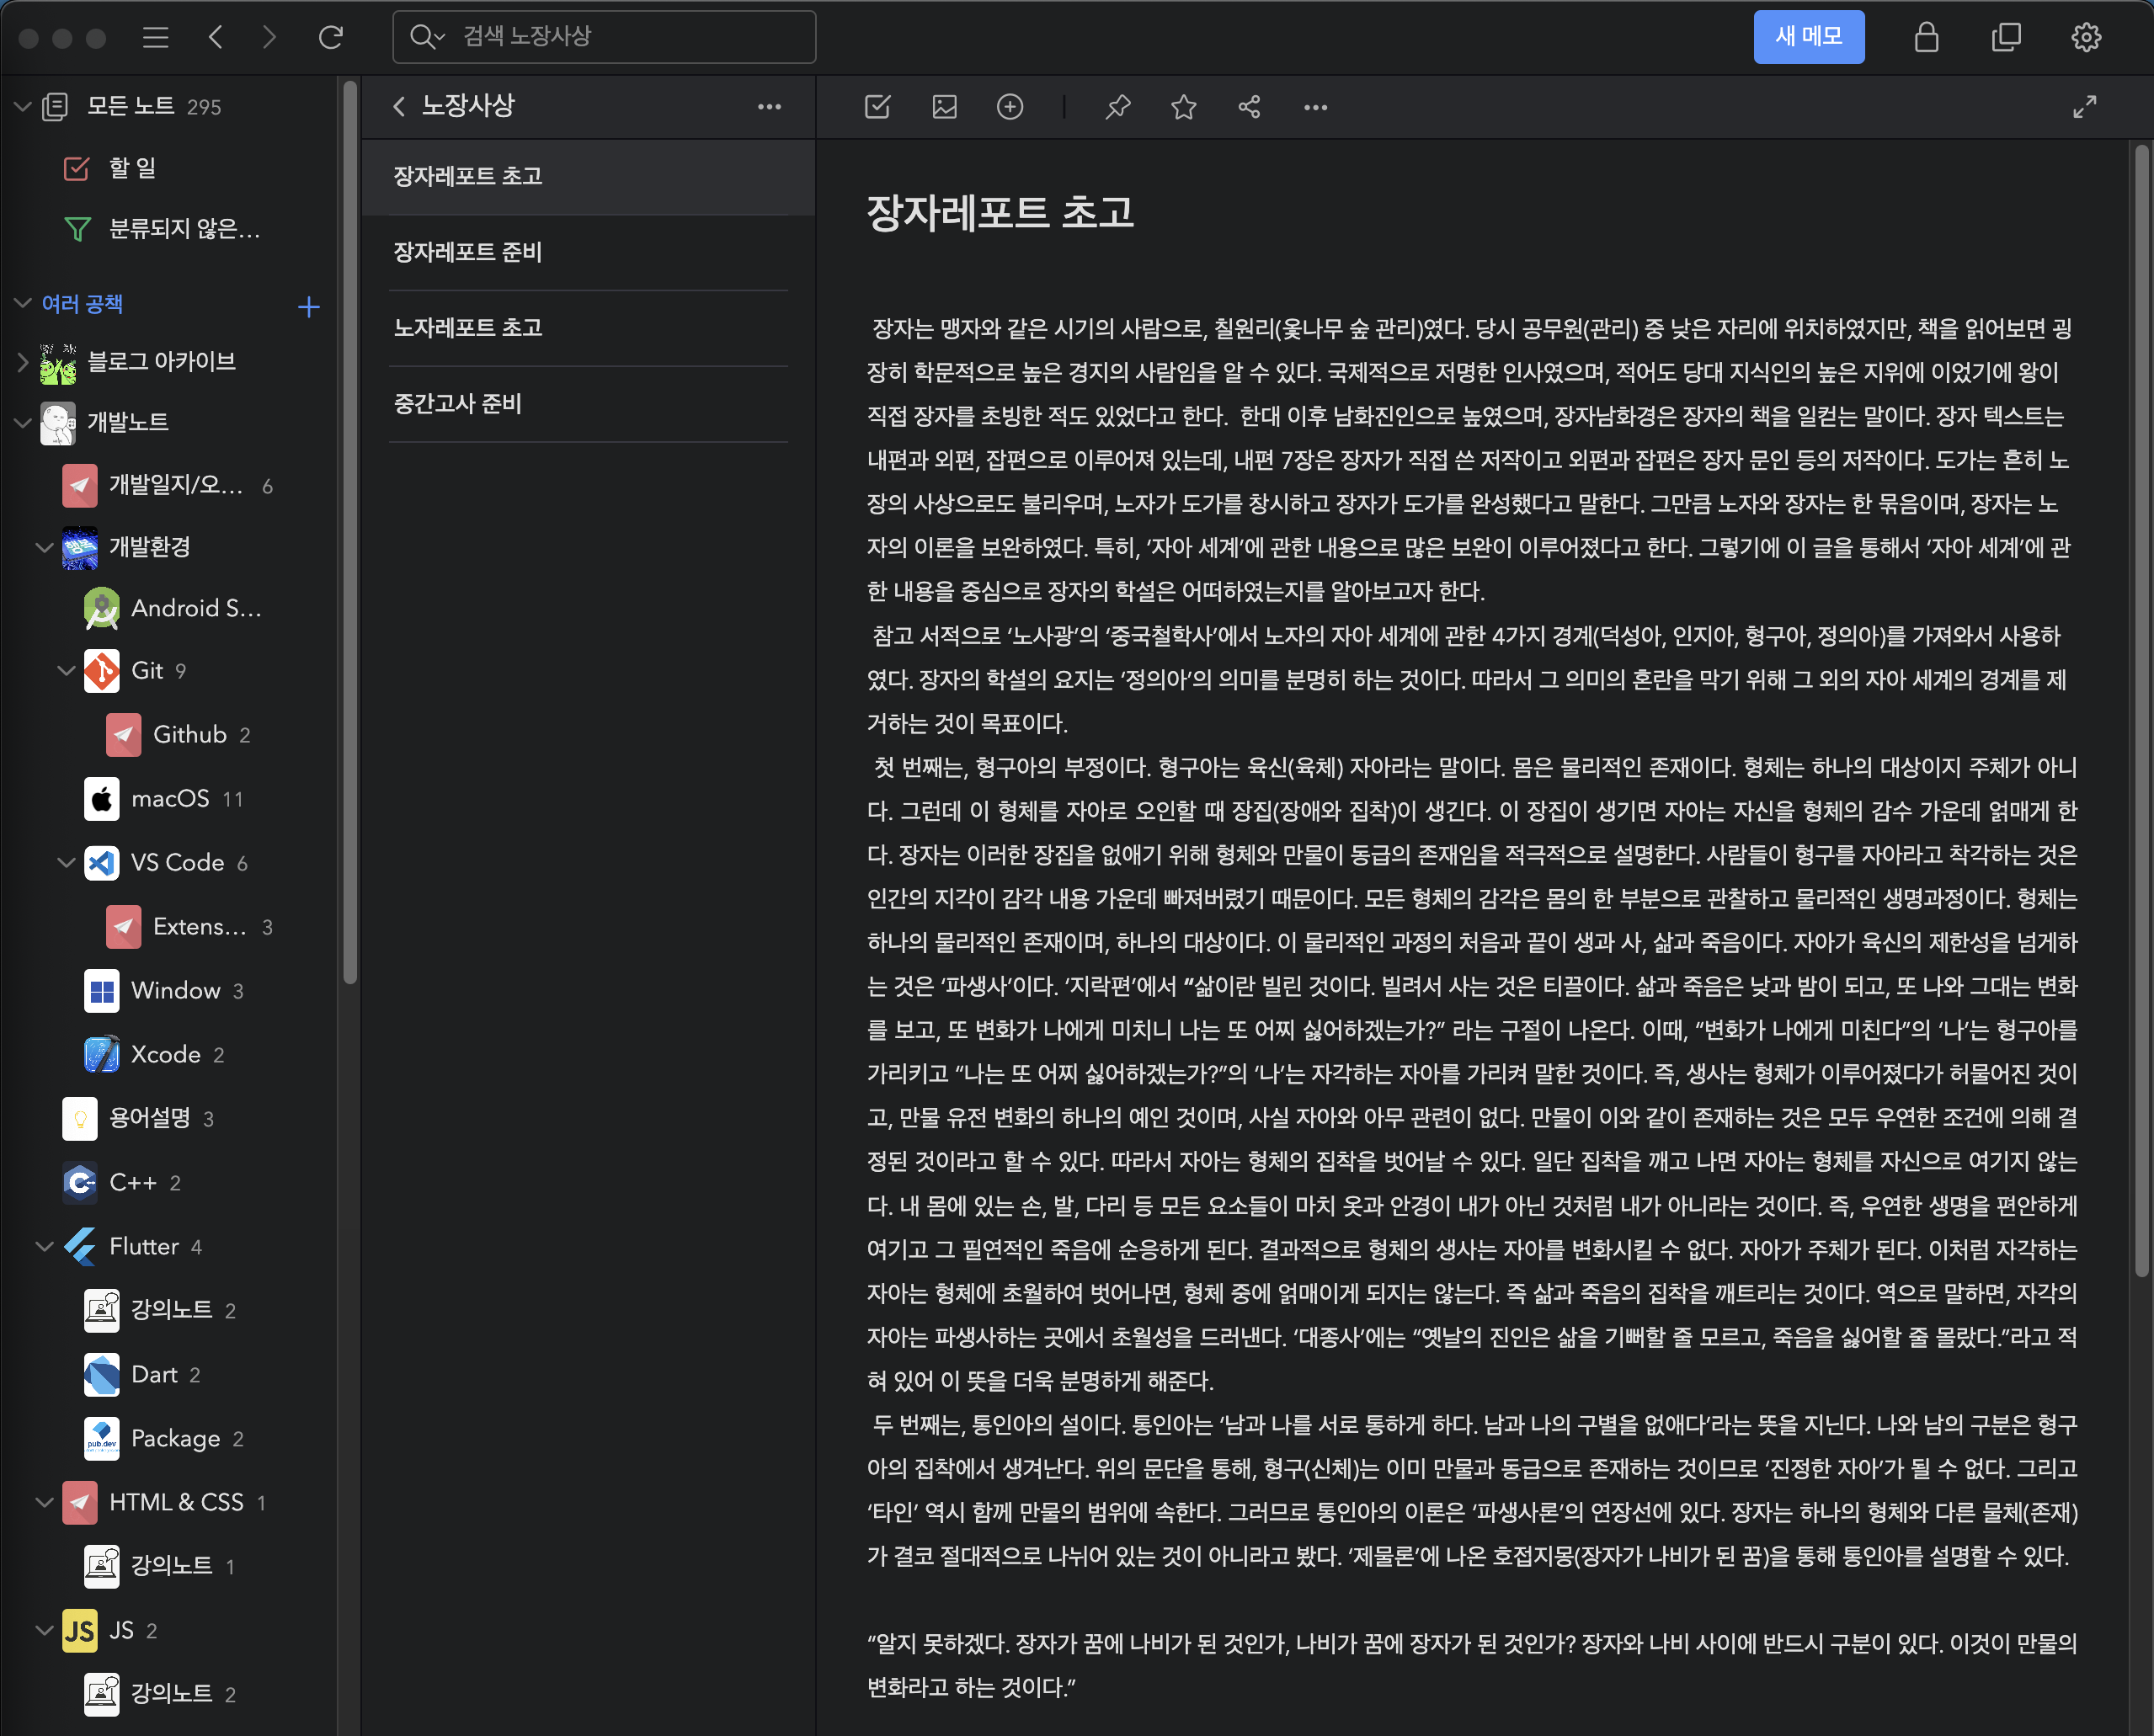This screenshot has height=1736, width=2154.
Task: Click the circled plus insert icon
Action: [1010, 107]
